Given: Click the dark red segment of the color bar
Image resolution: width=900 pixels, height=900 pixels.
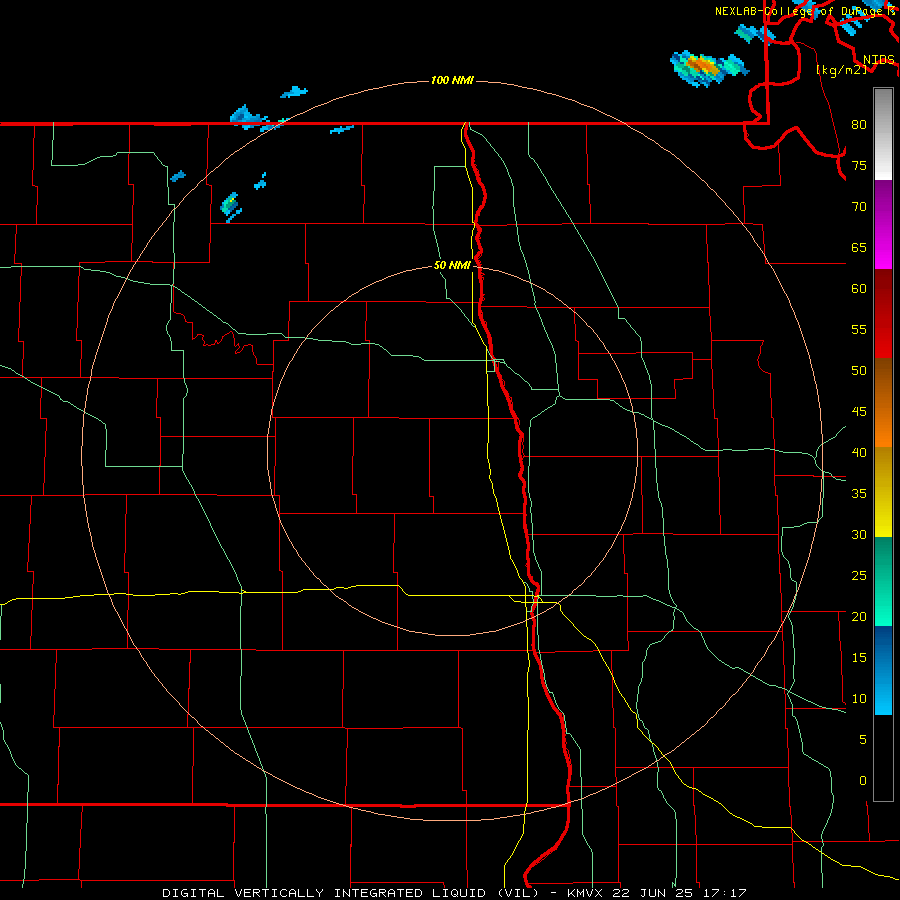Looking at the screenshot, I should 883,313.
